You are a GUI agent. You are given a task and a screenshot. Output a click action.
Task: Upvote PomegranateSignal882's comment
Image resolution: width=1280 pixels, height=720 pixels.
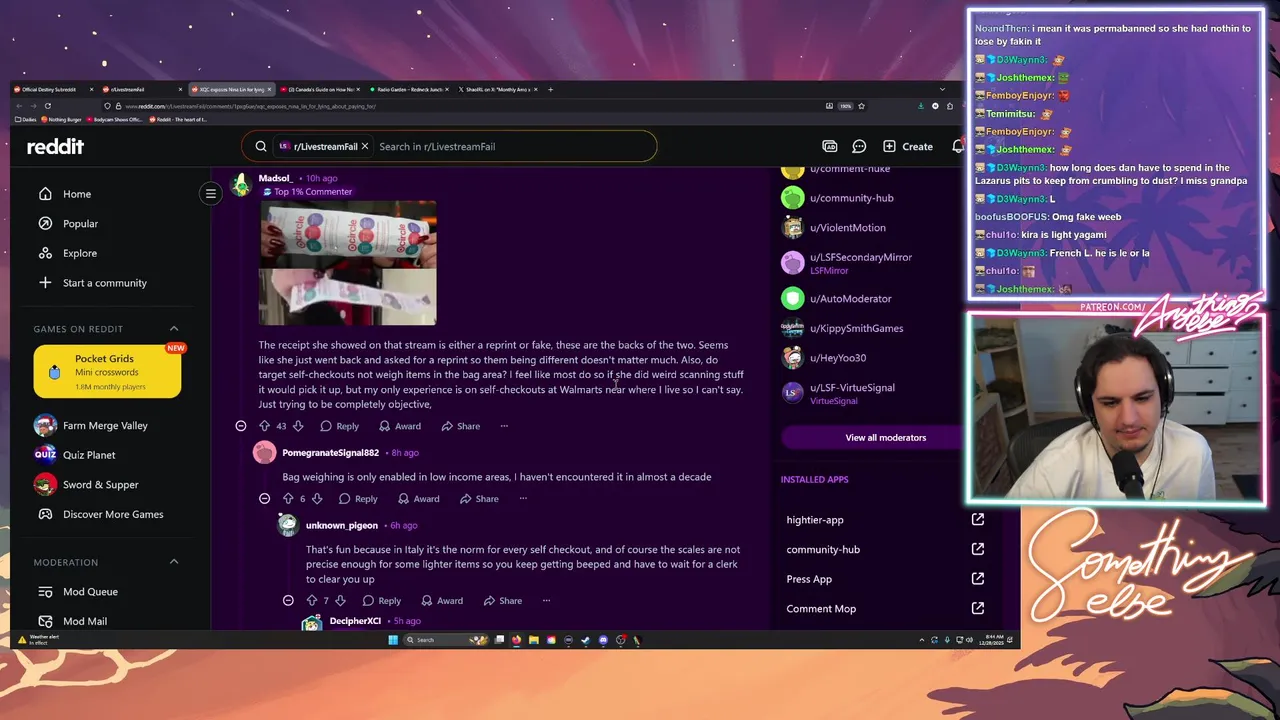pos(288,499)
